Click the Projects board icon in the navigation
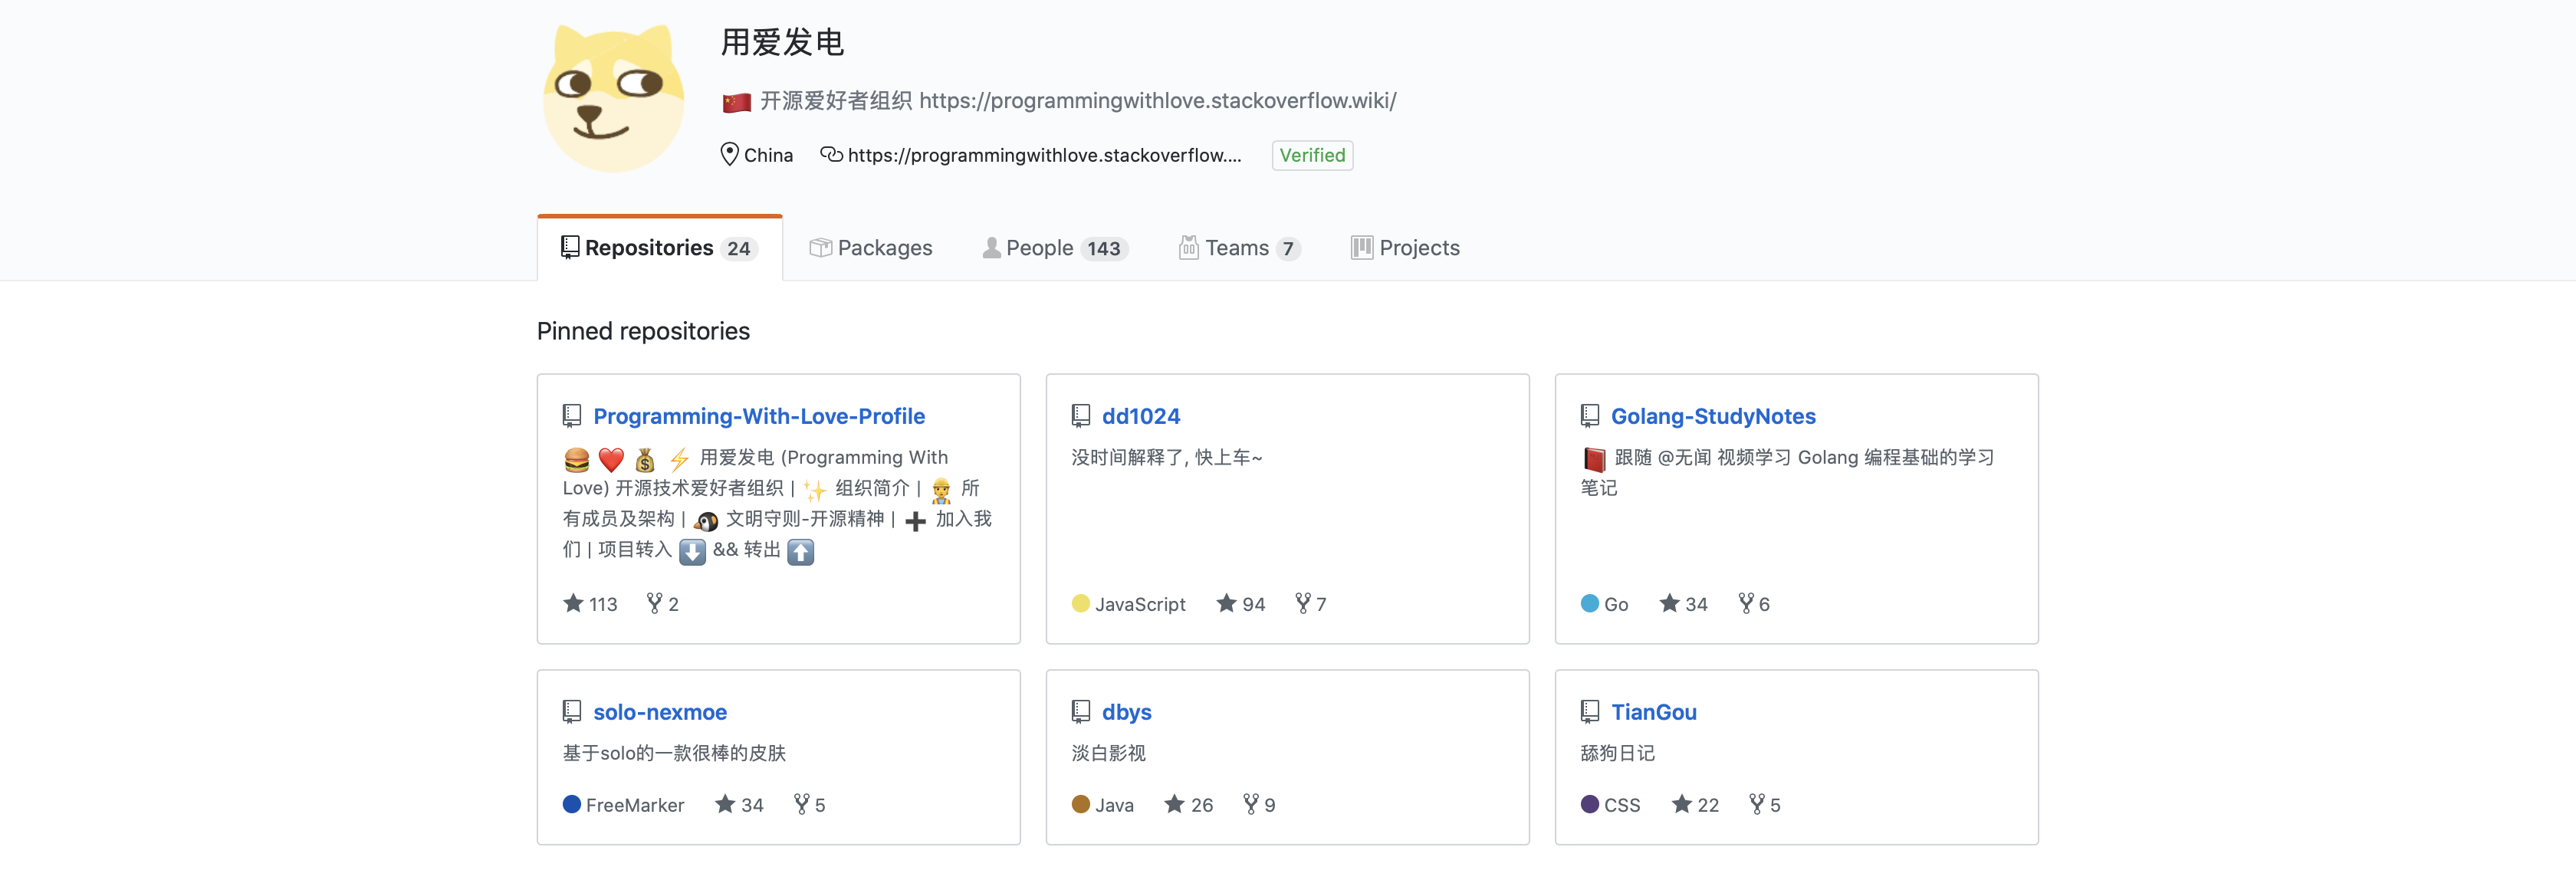The image size is (2576, 870). [x=1361, y=247]
